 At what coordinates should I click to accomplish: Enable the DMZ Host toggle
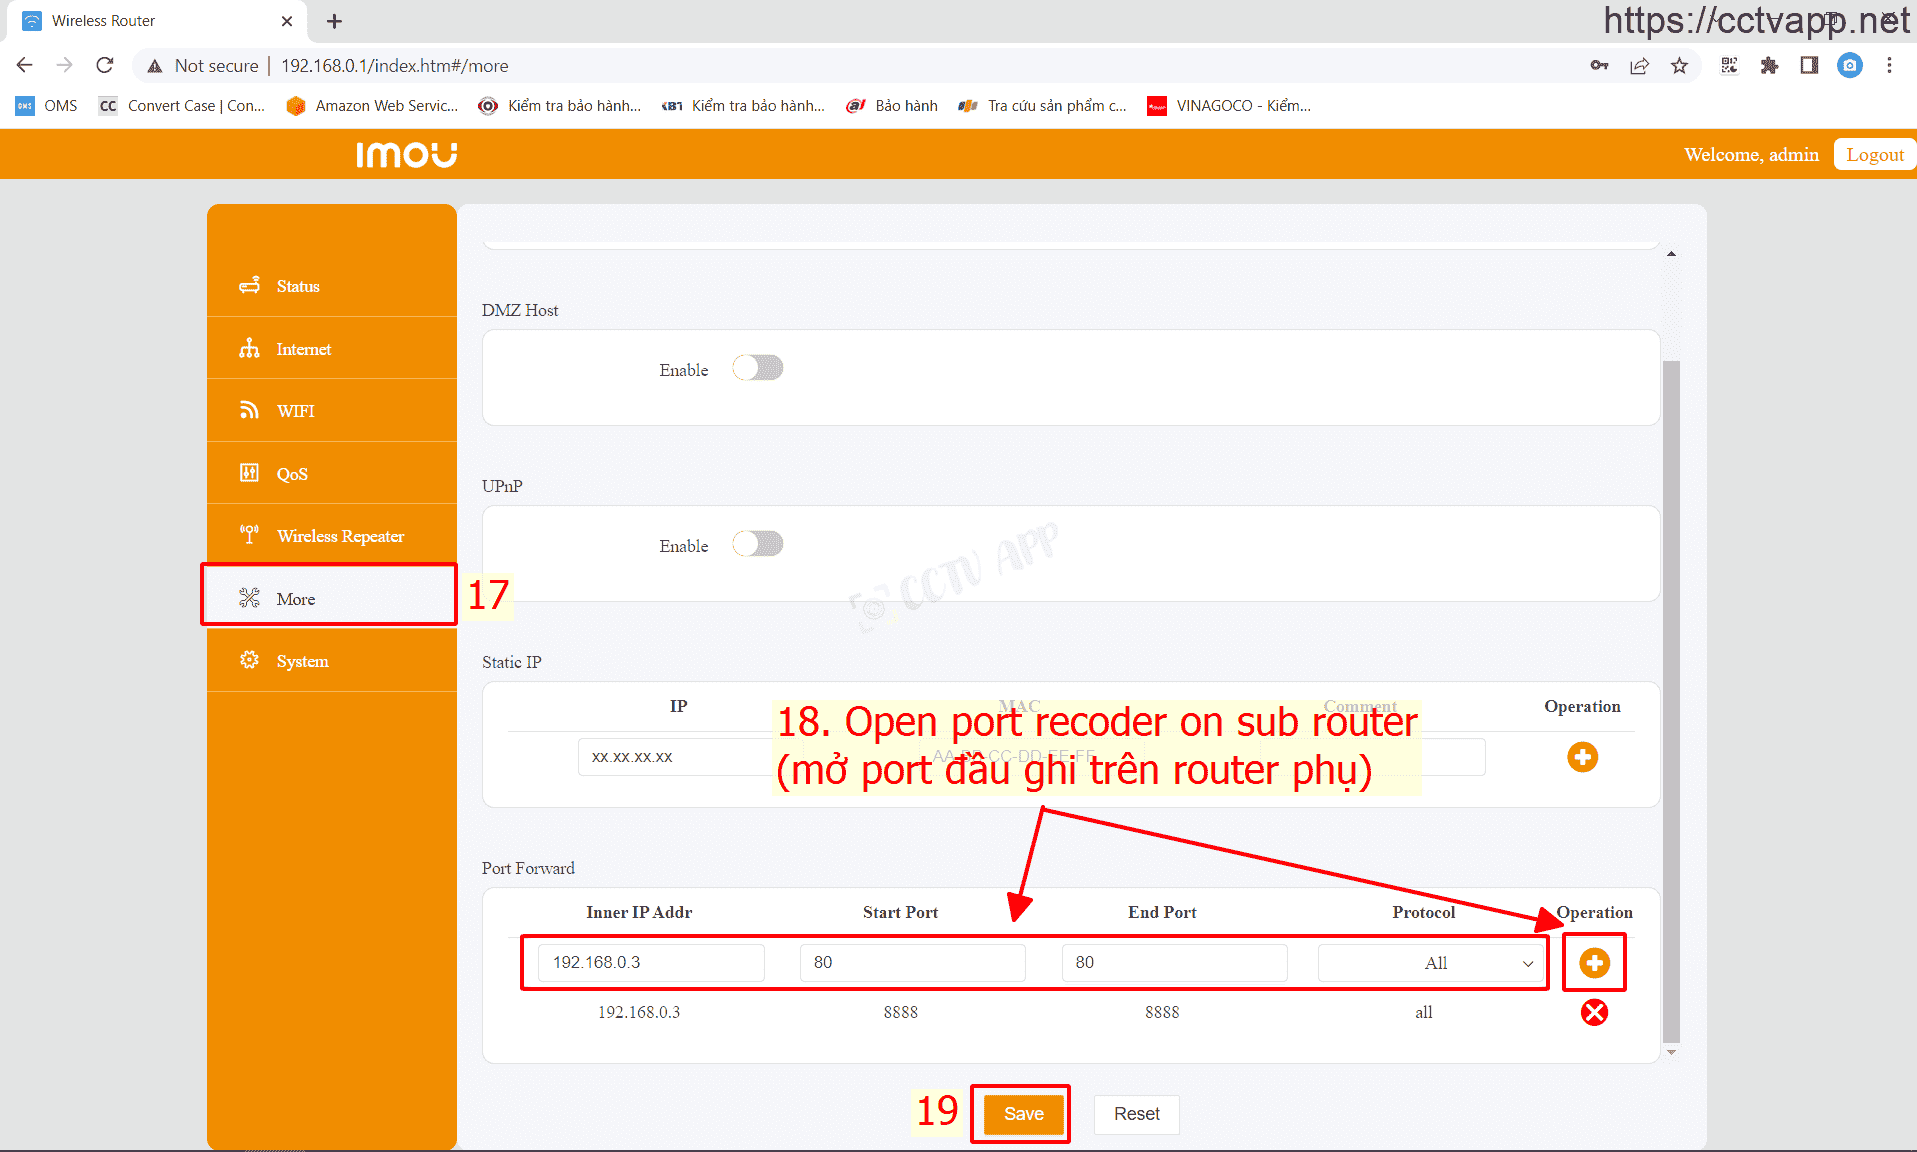click(757, 369)
